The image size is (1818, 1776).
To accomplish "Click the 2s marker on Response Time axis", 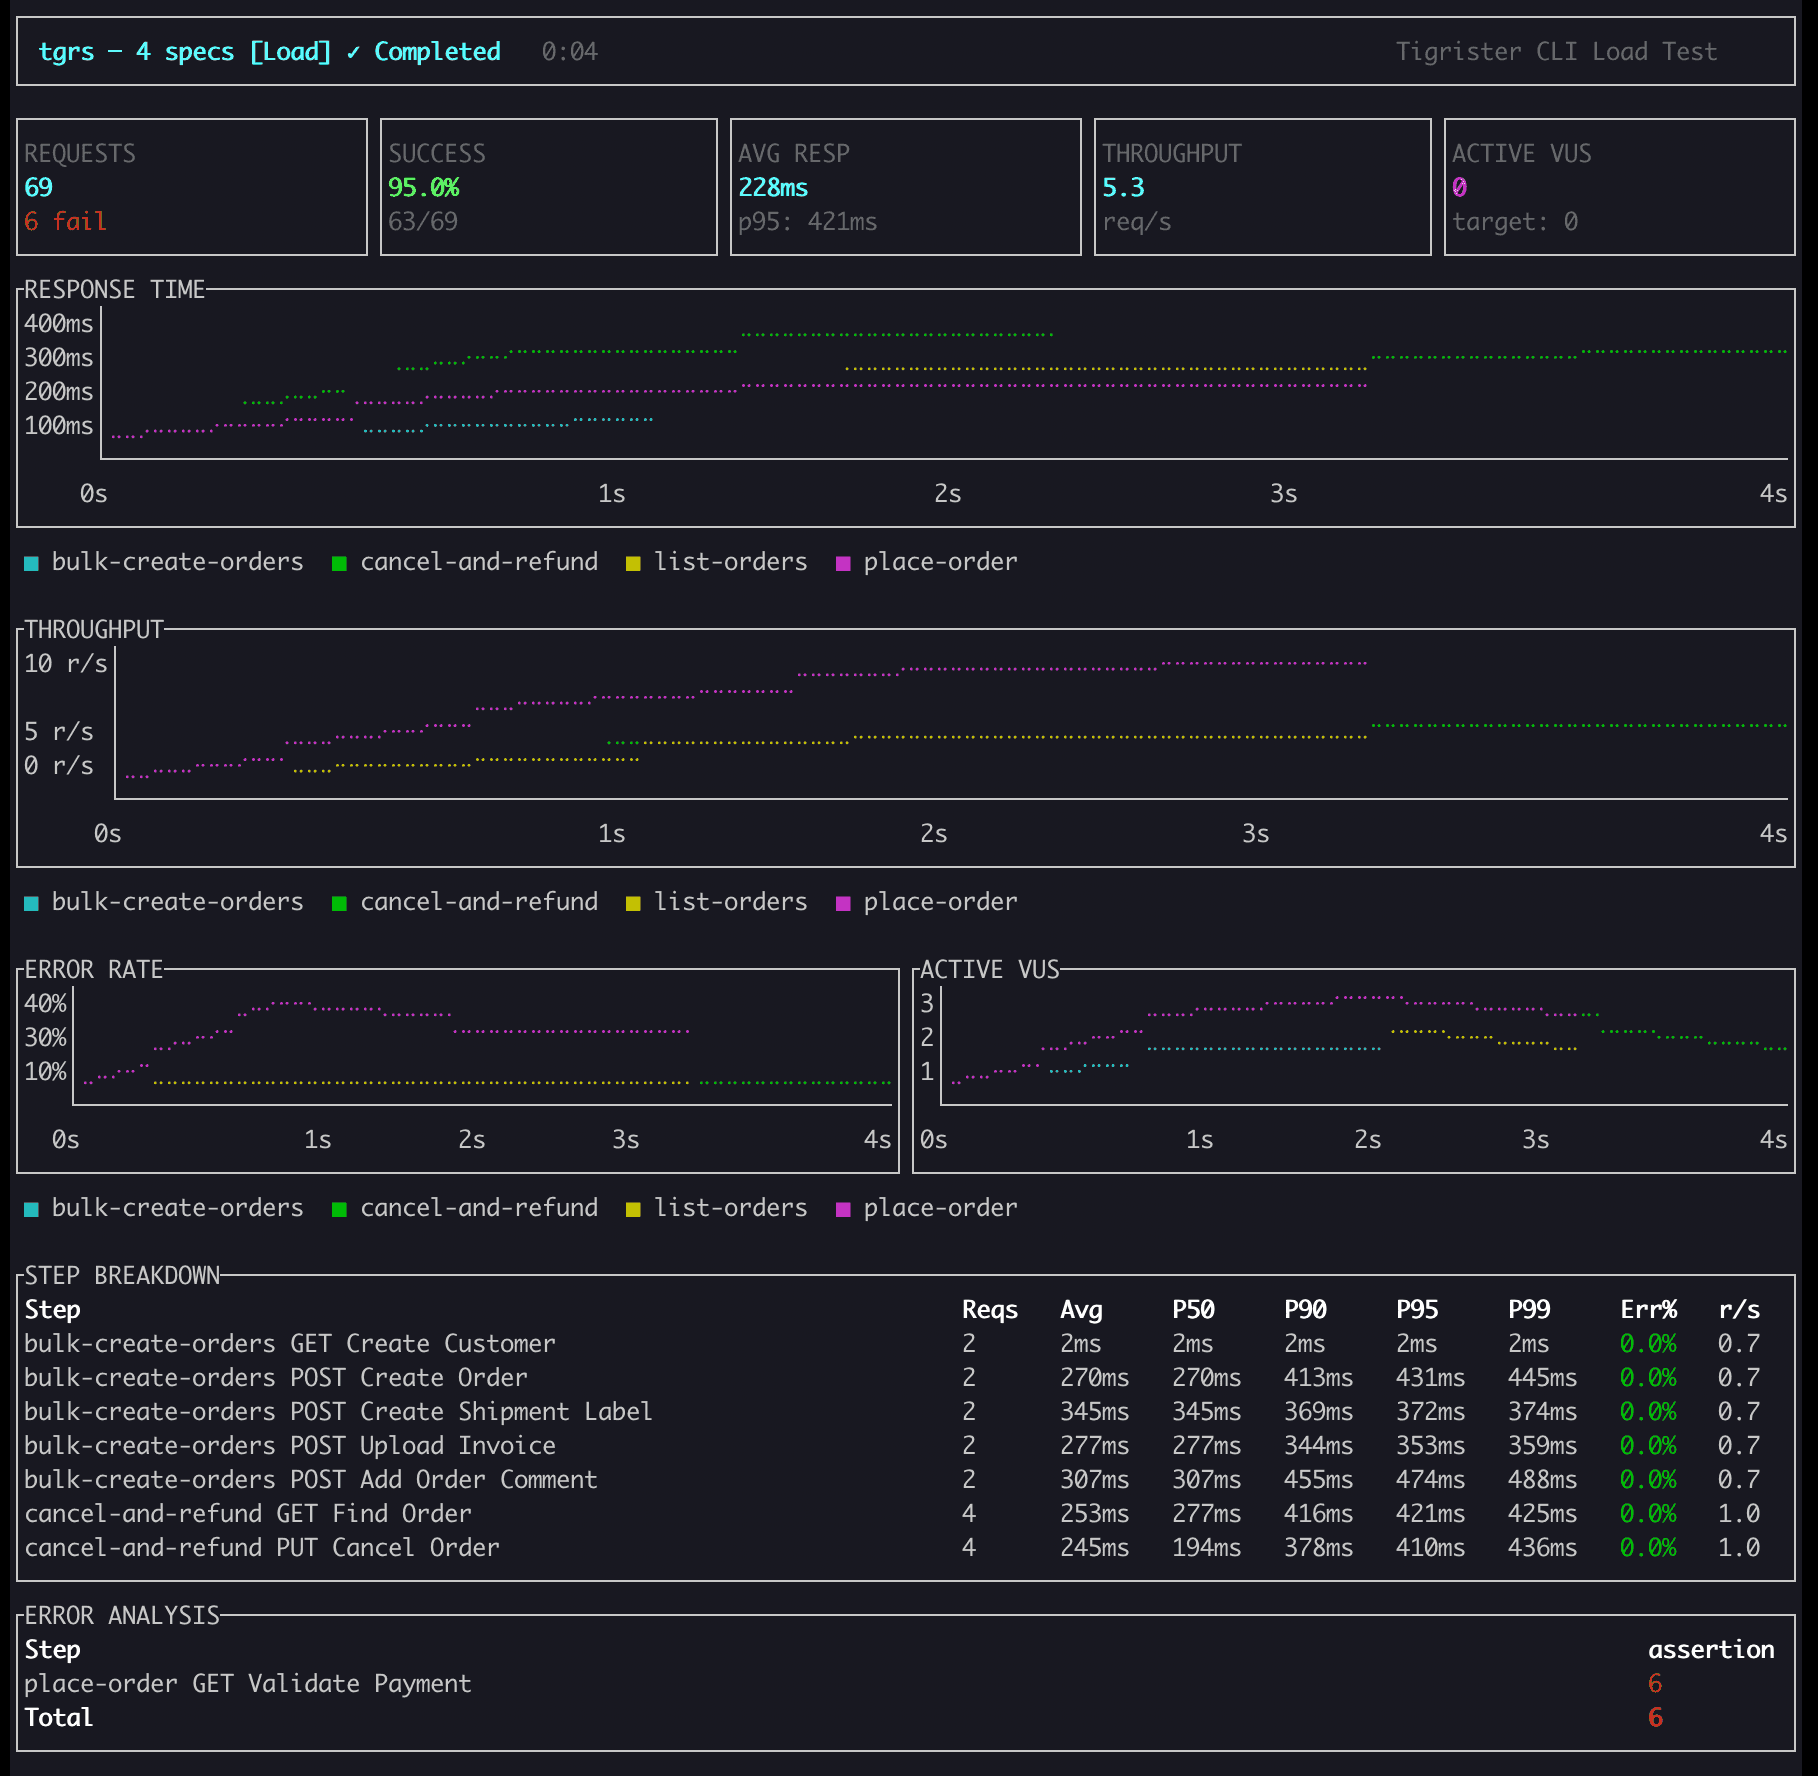I will pyautogui.click(x=947, y=494).
